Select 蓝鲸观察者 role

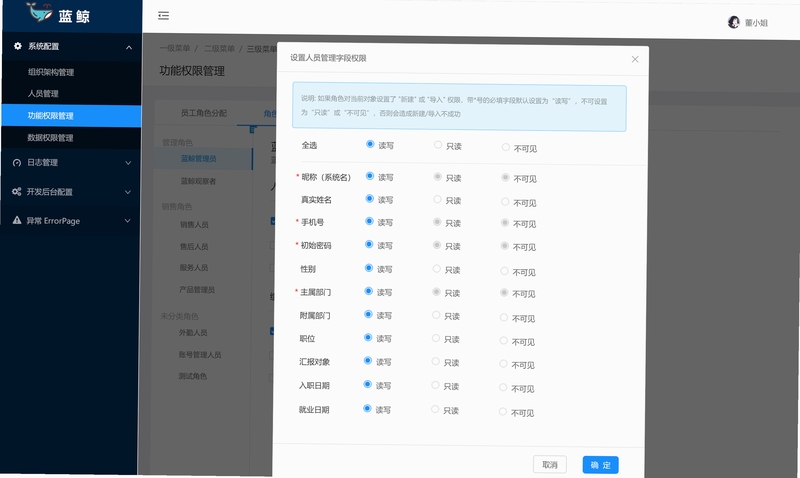click(198, 181)
